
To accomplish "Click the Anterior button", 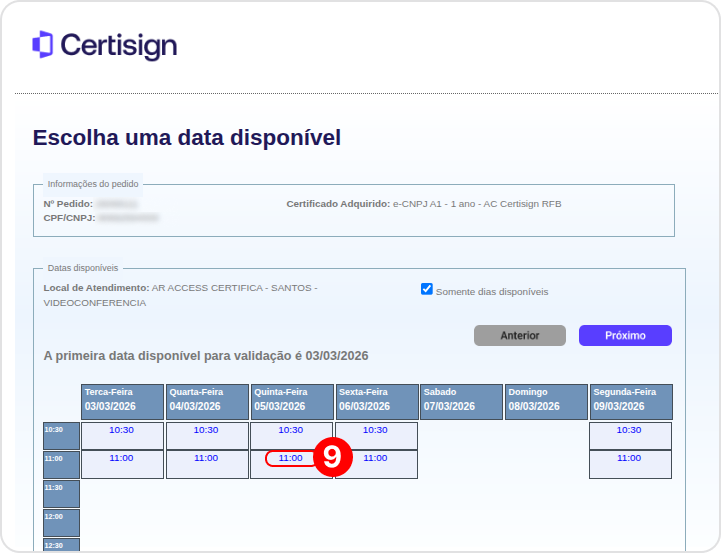I will pyautogui.click(x=520, y=336).
